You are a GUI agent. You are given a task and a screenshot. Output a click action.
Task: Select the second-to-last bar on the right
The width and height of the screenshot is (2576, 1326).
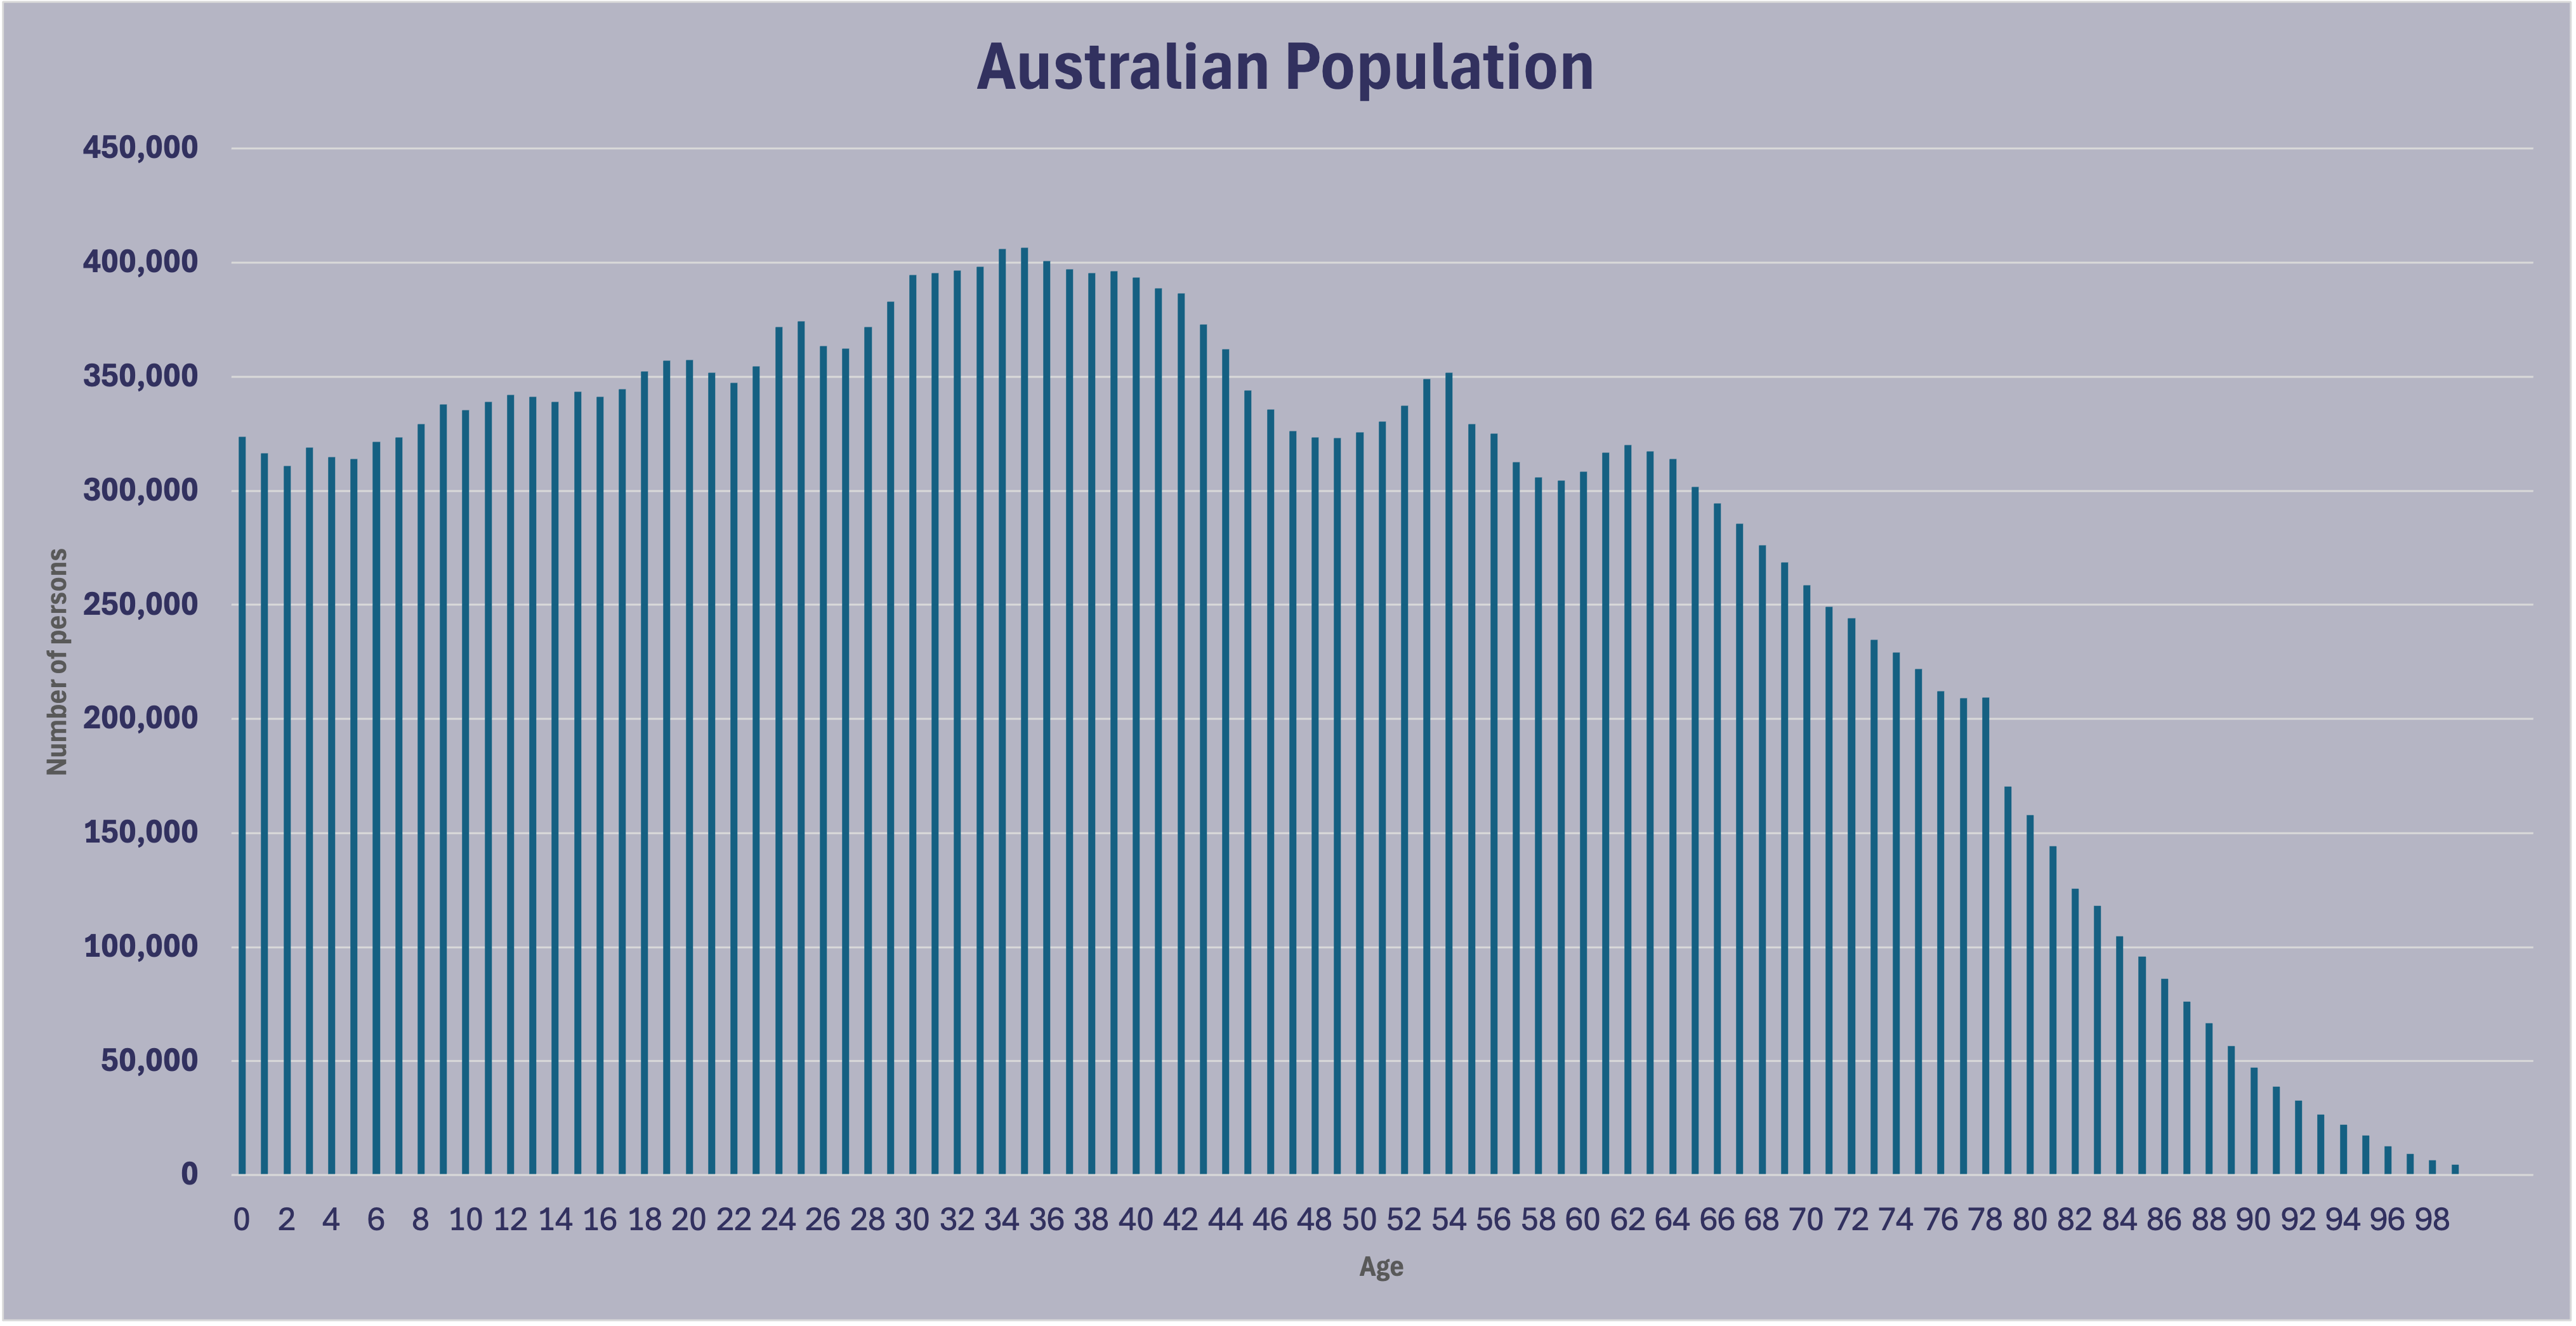(x=2432, y=1166)
